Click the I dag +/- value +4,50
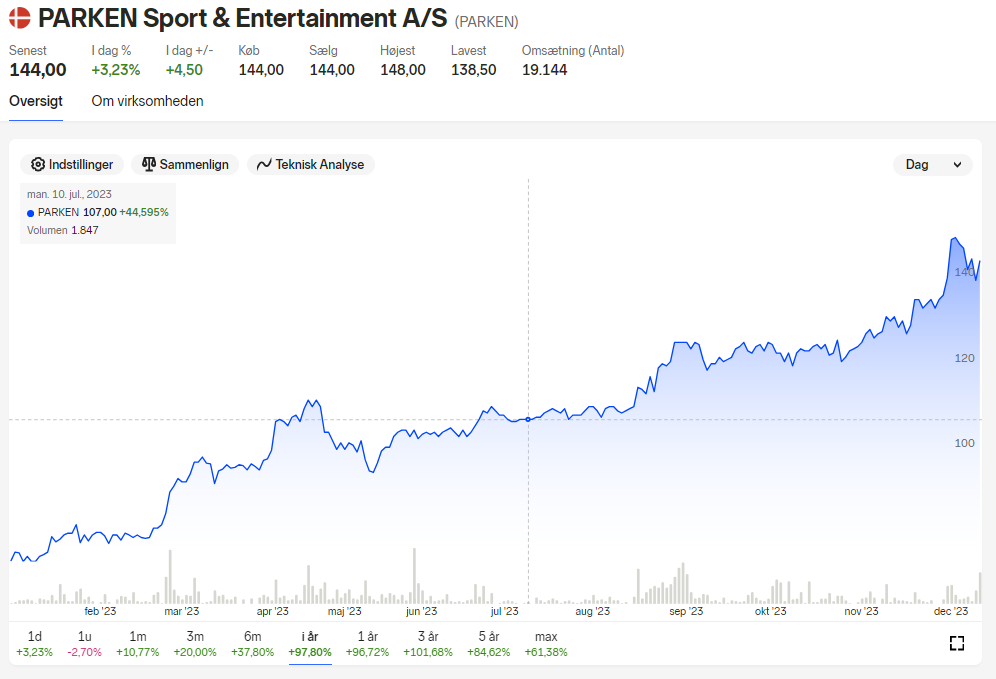 coord(184,70)
